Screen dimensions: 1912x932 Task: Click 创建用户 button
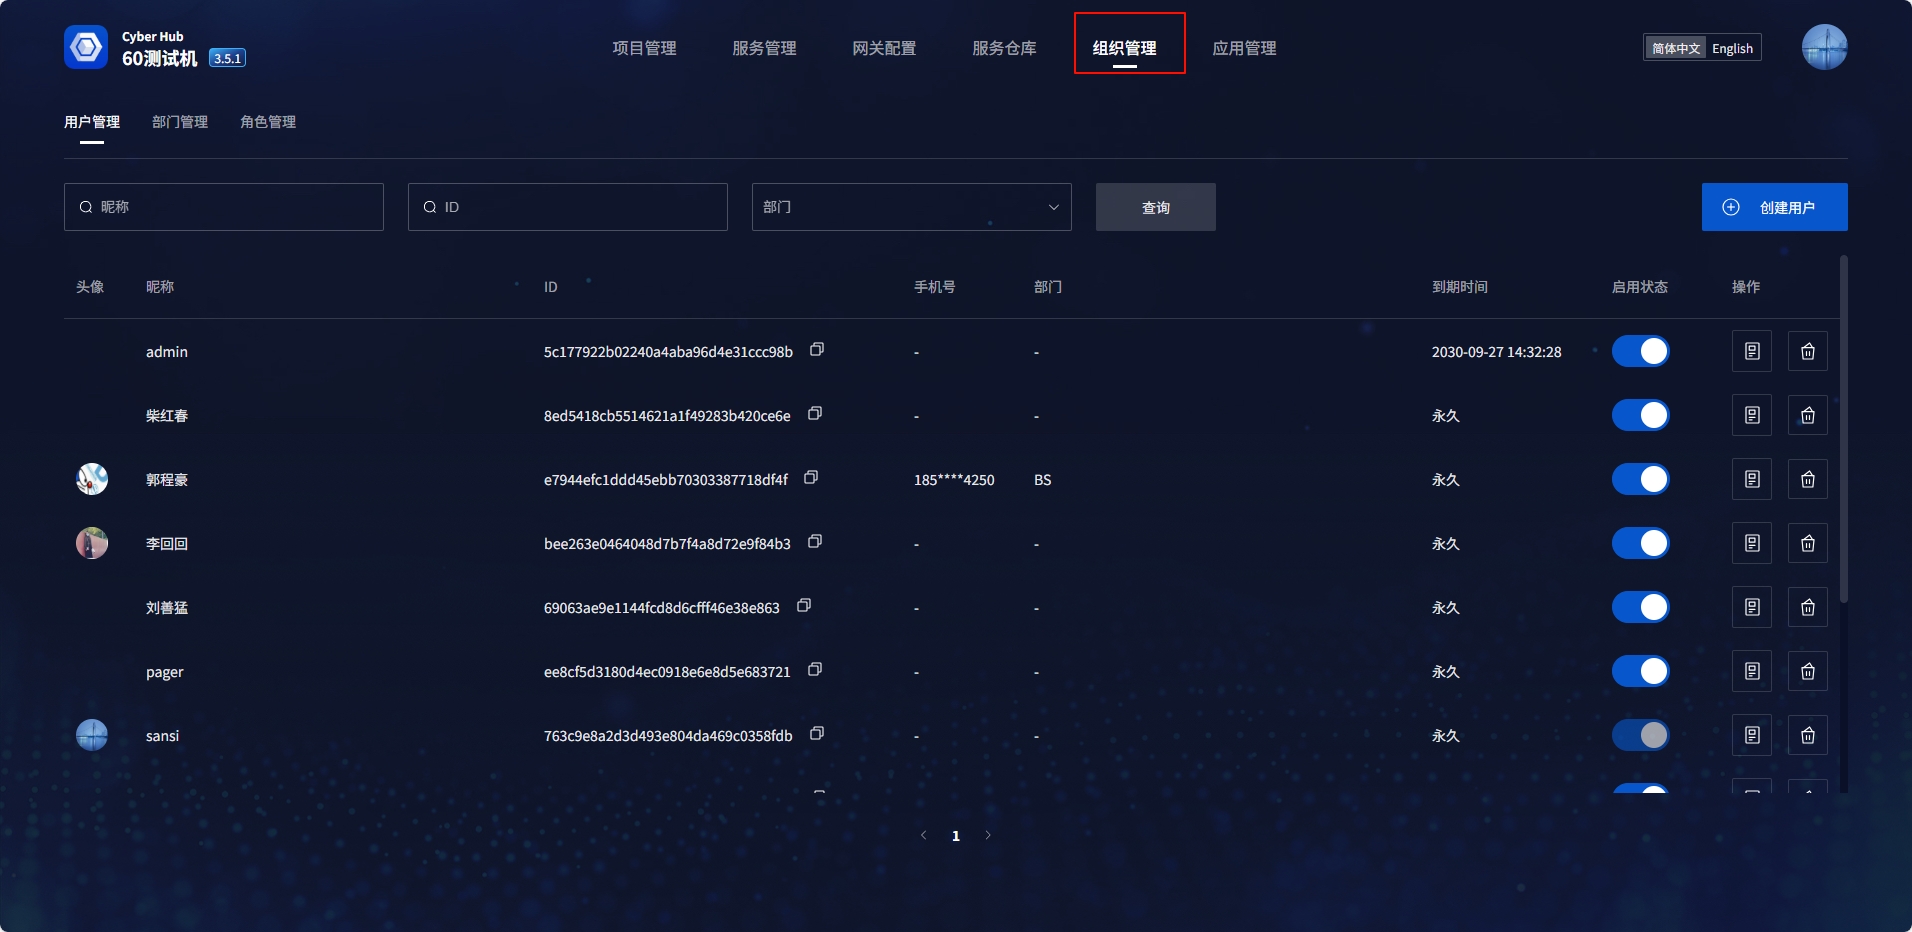point(1774,207)
